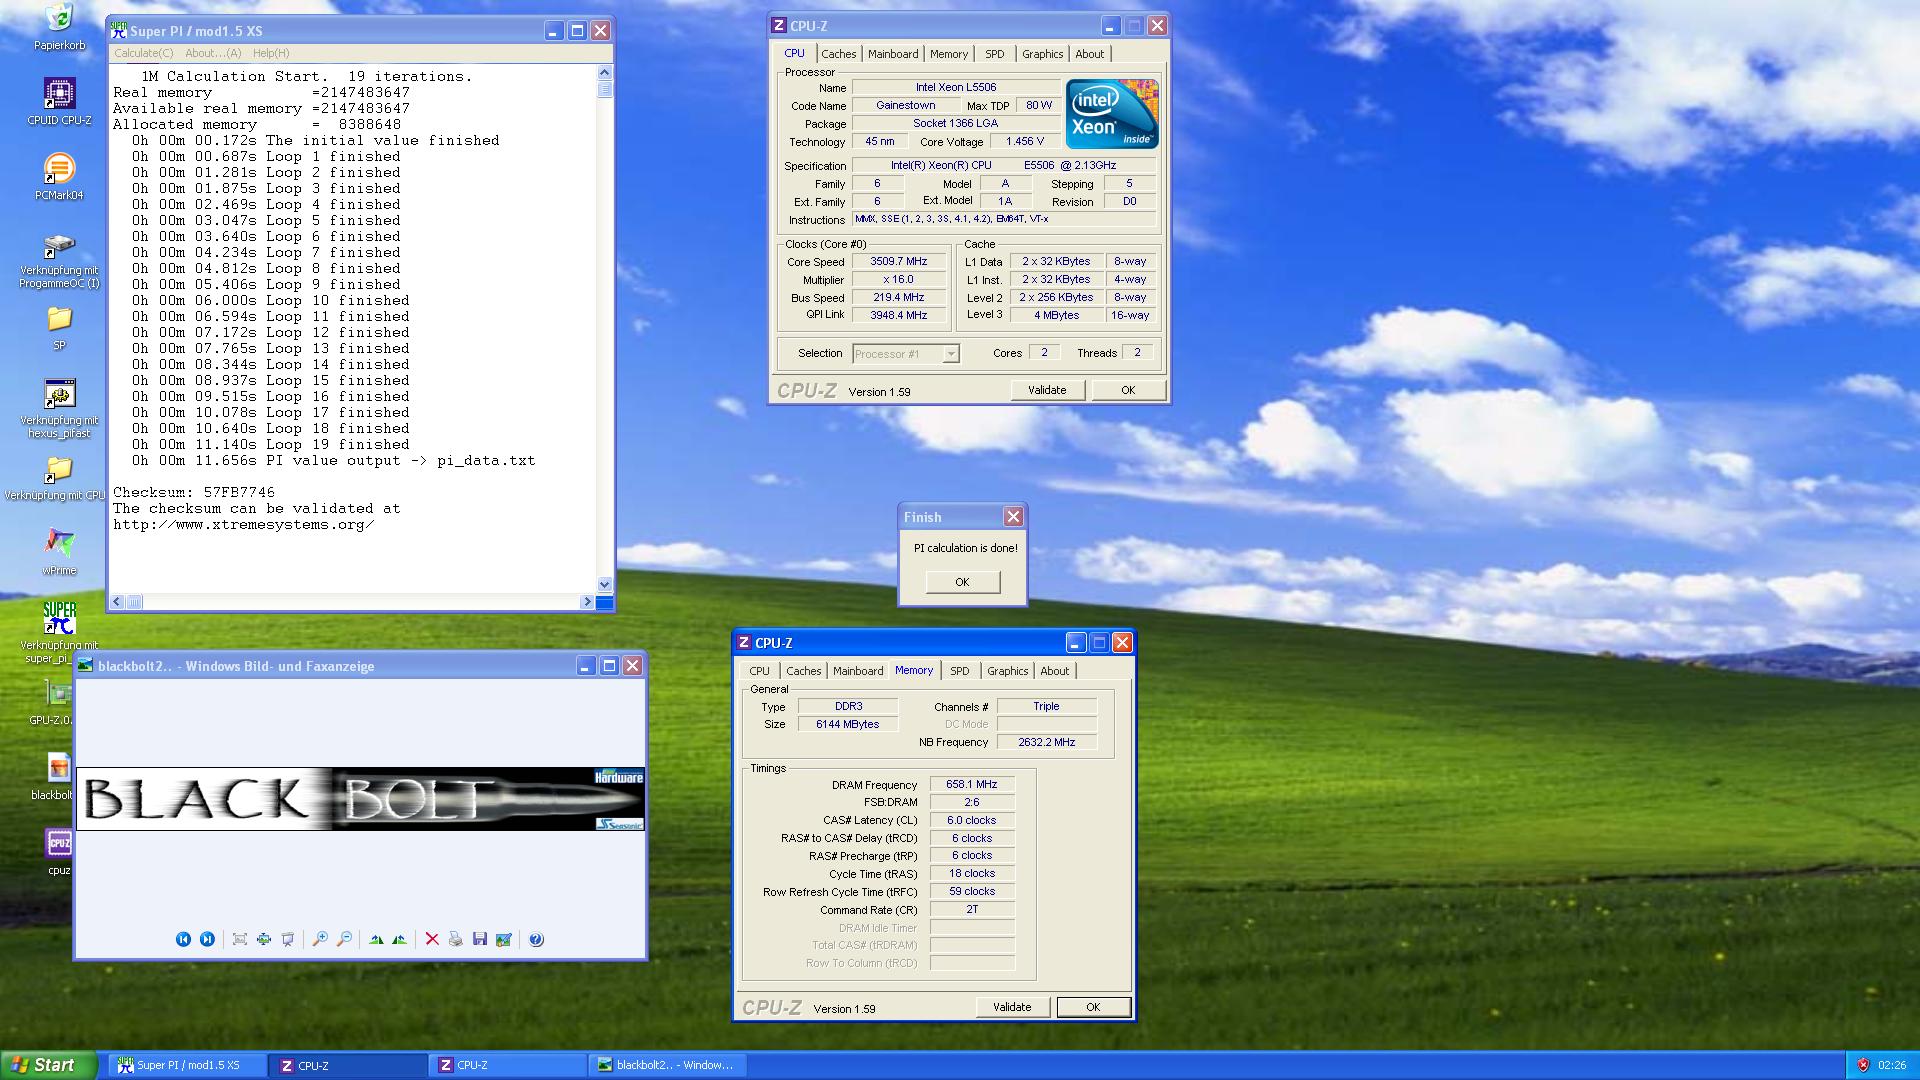1920x1080 pixels.
Task: Switch to Super PI taskbar button
Action: point(188,1065)
